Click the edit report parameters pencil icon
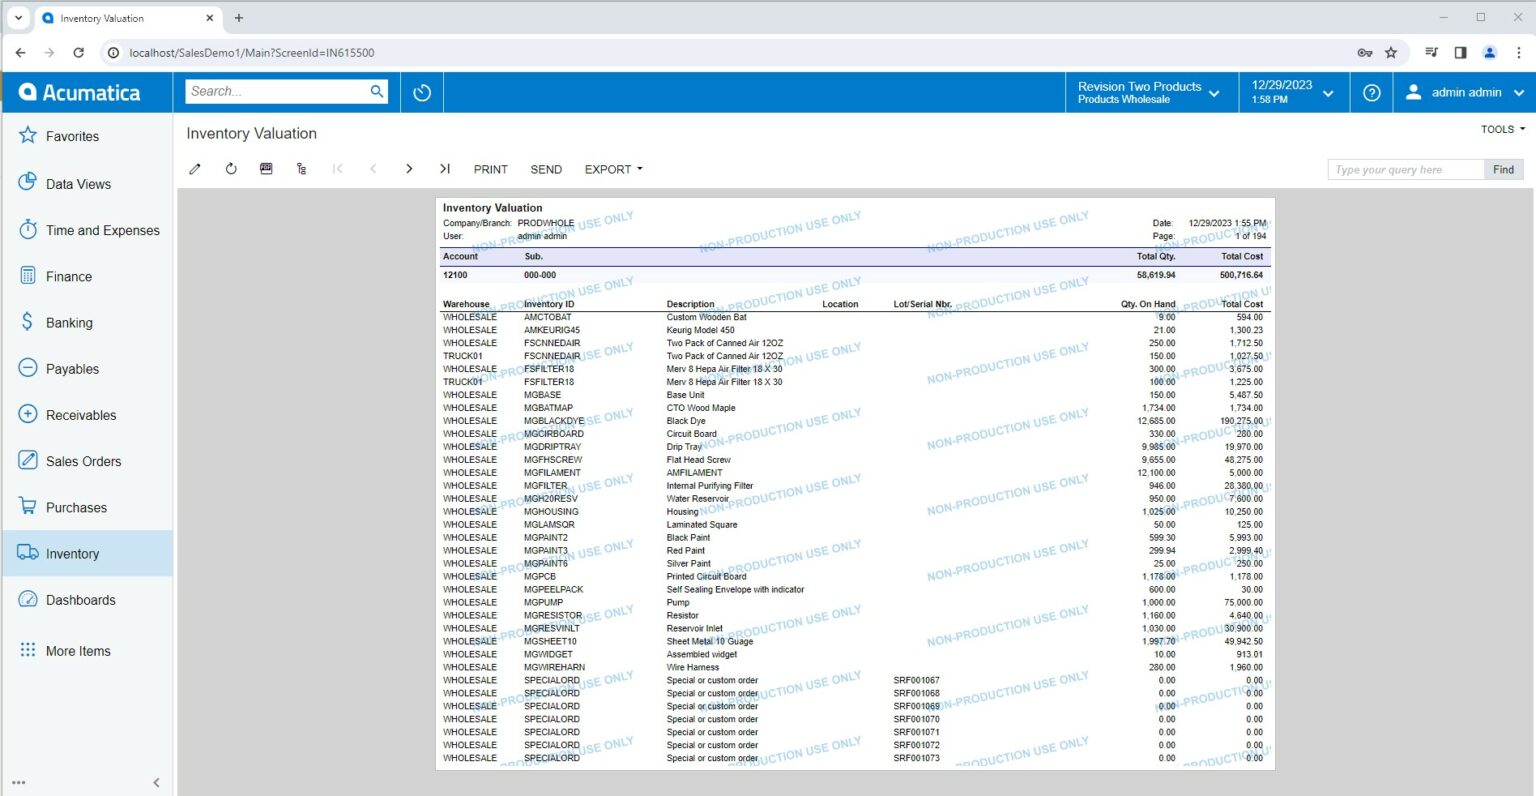The image size is (1536, 796). (x=195, y=169)
